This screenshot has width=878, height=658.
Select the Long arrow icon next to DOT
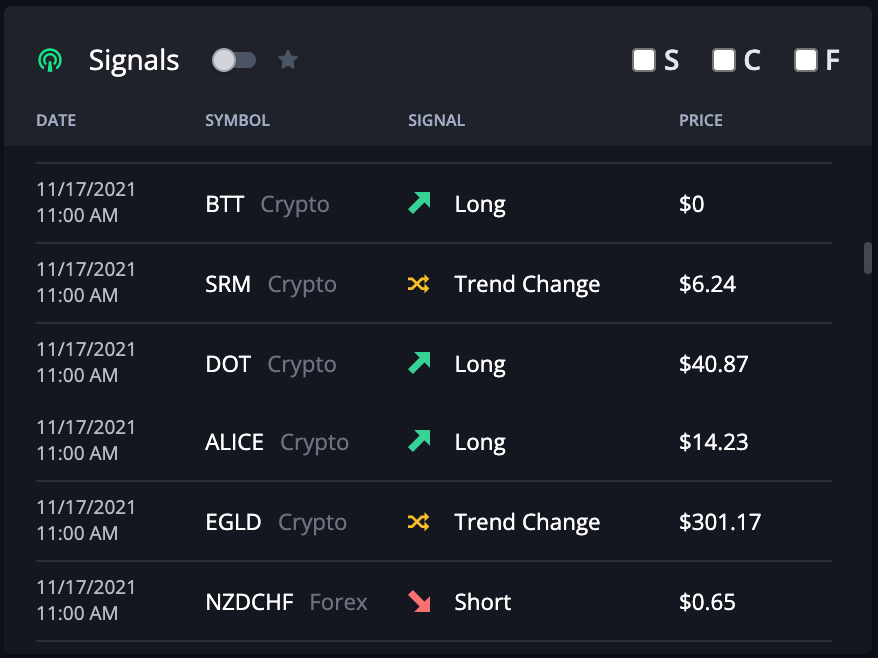click(419, 363)
